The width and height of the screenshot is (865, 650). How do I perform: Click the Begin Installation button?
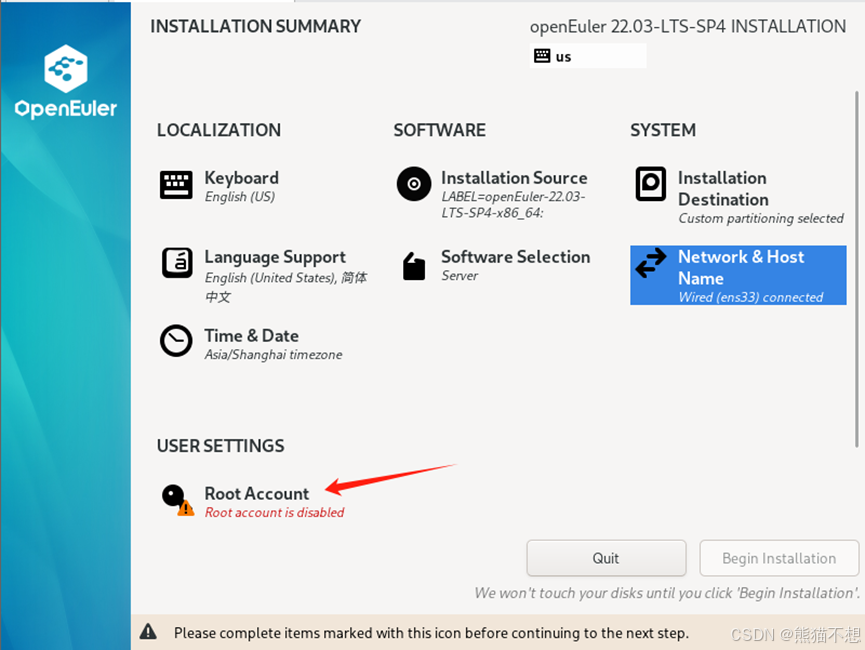[779, 558]
